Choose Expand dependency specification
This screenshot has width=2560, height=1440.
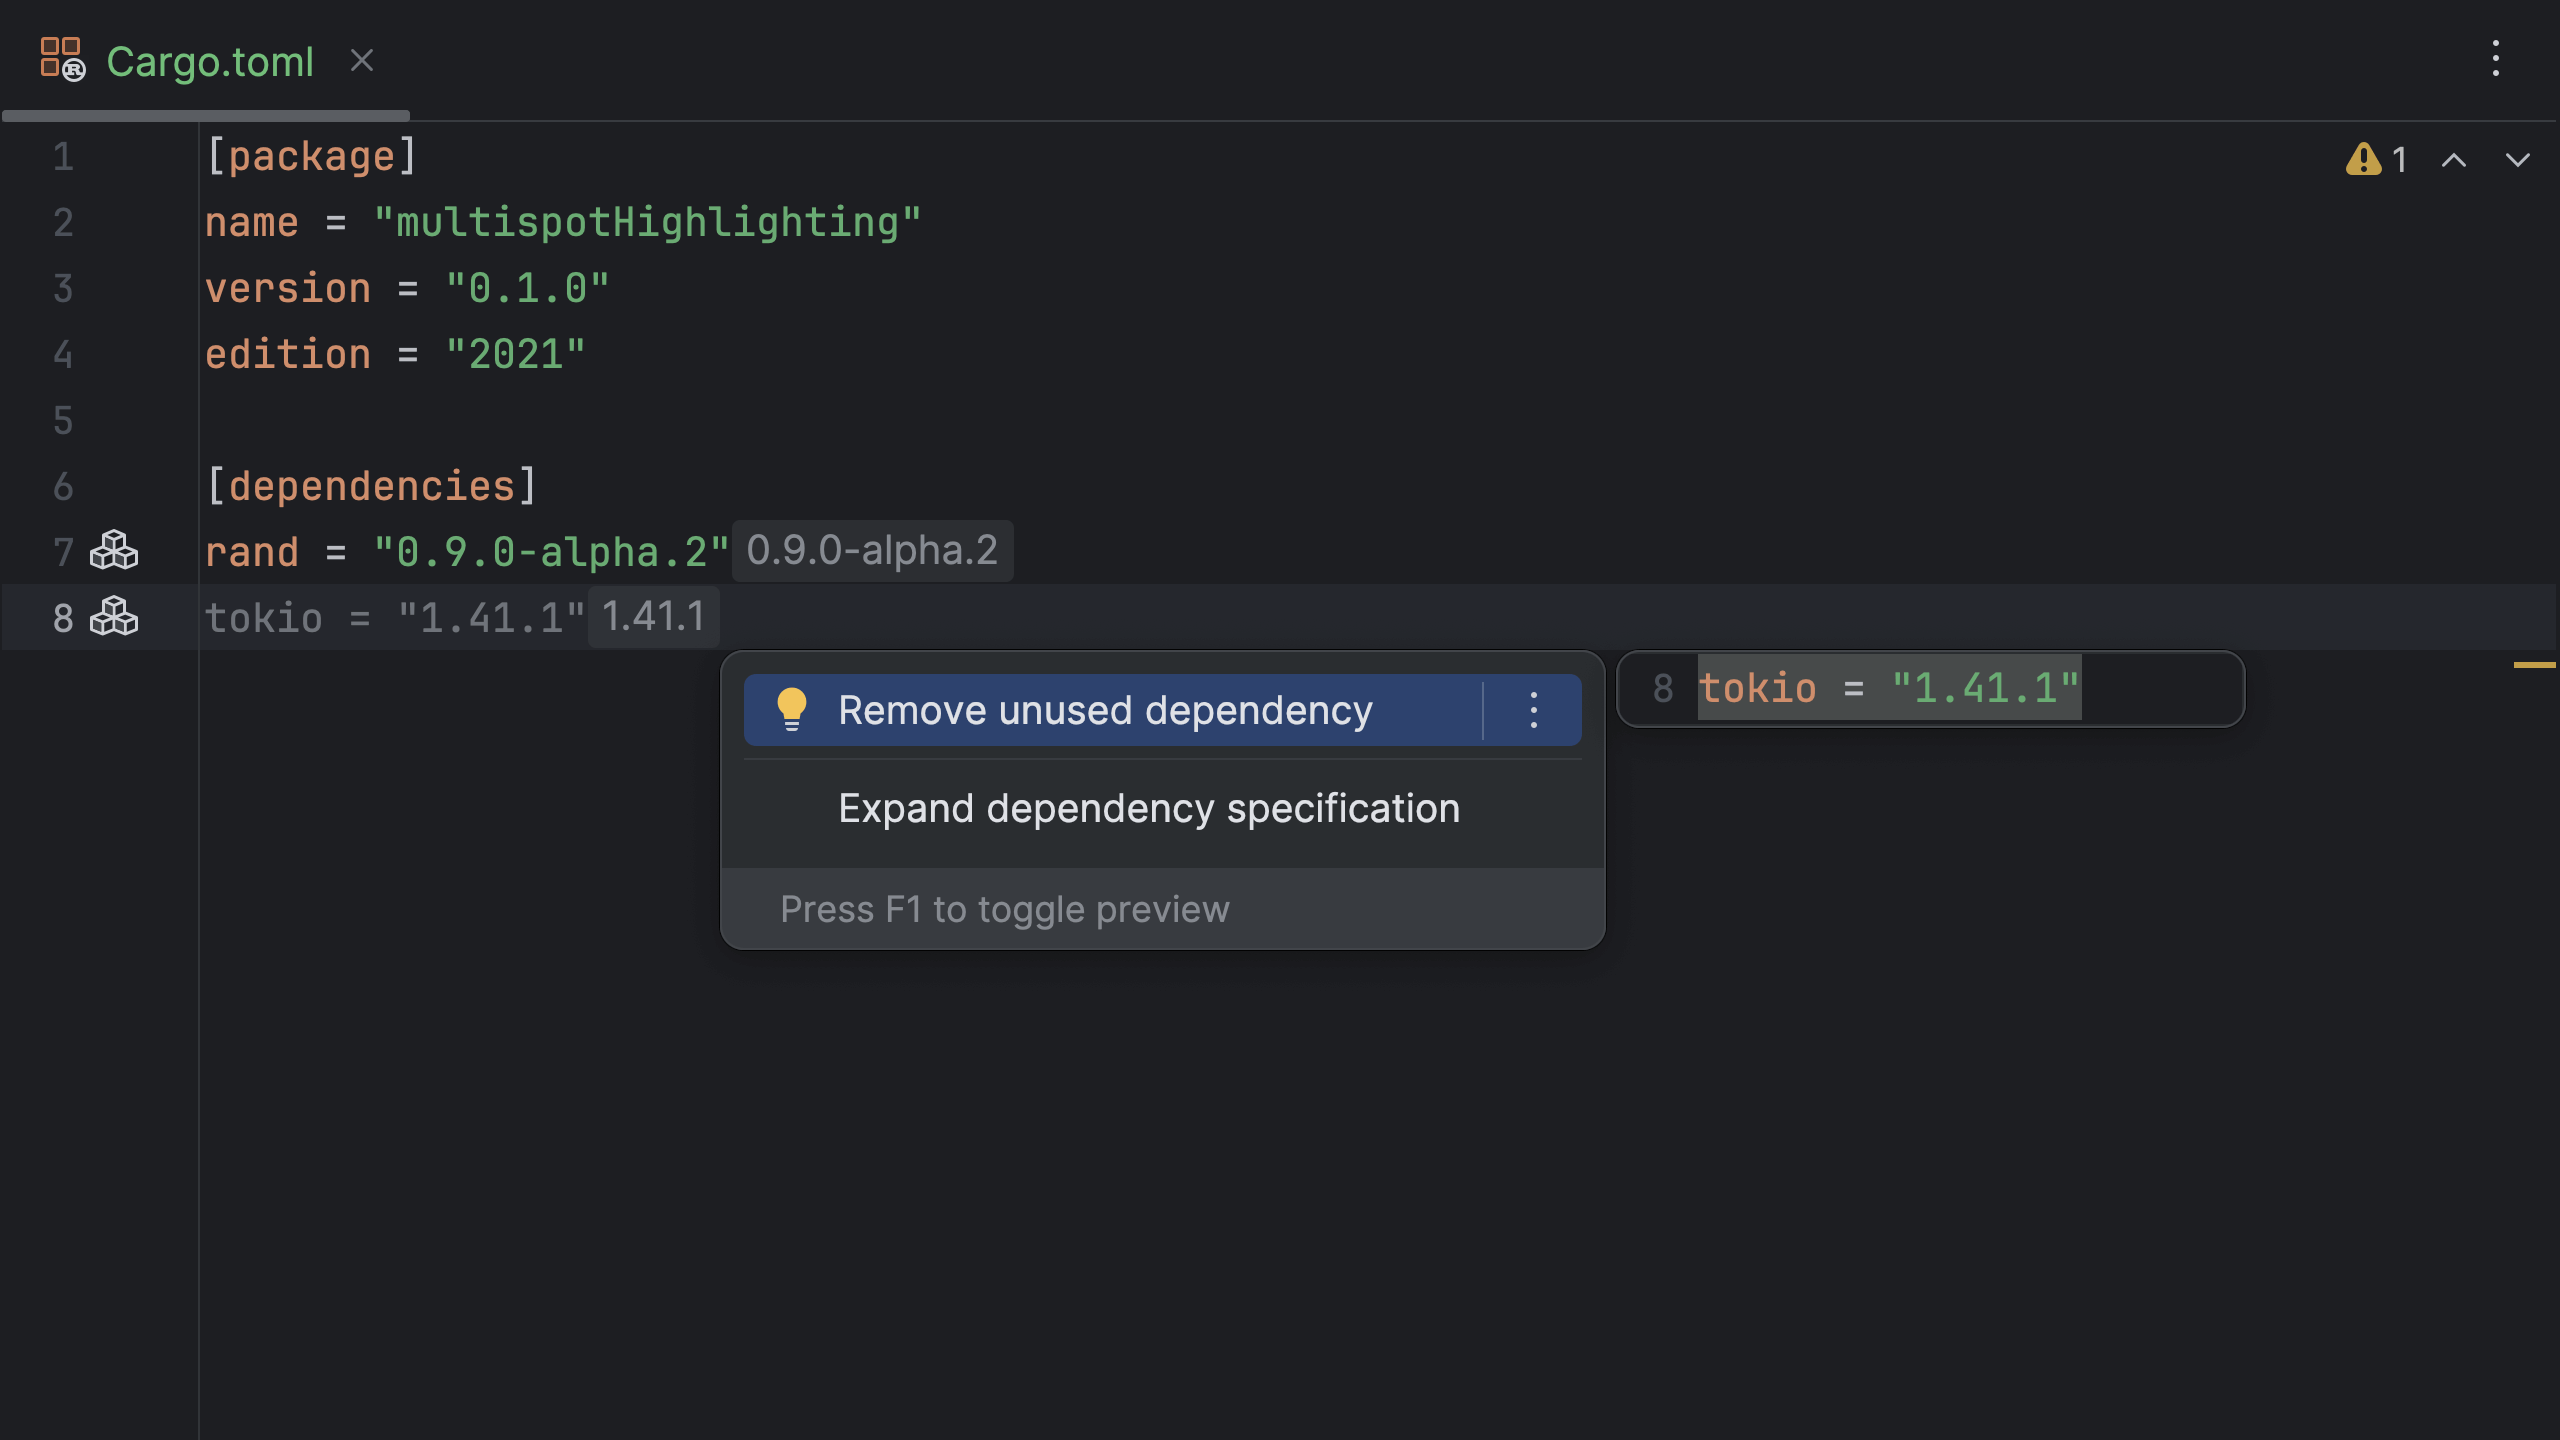point(1148,808)
